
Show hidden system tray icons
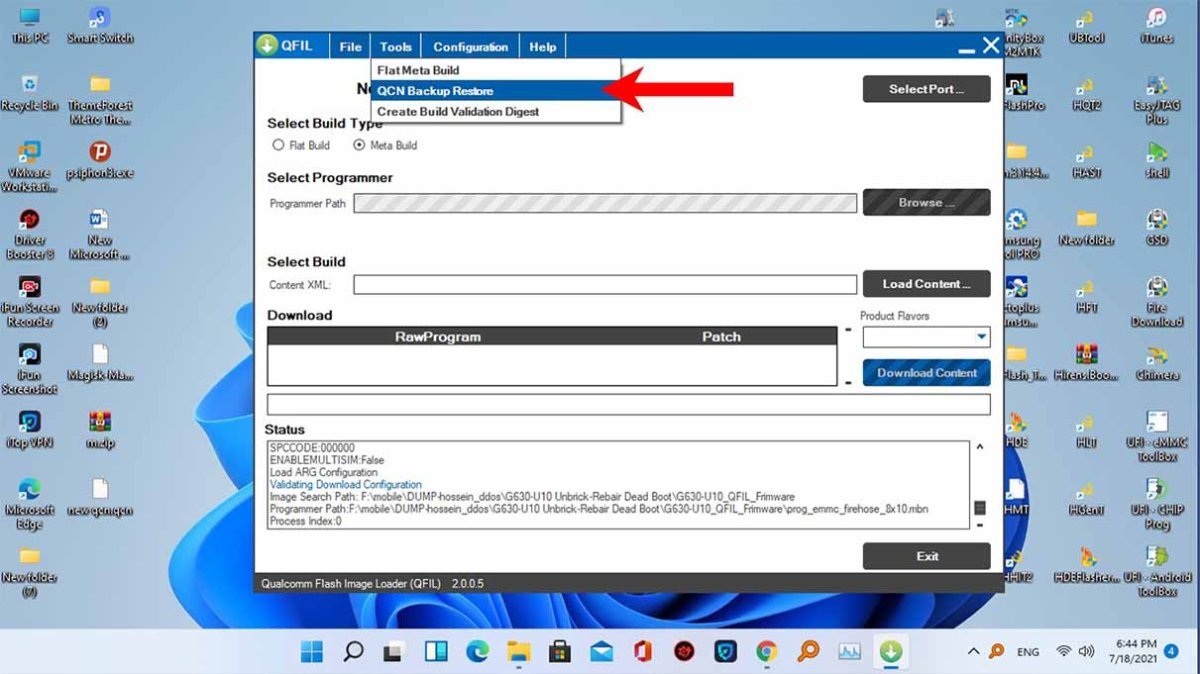click(x=973, y=652)
